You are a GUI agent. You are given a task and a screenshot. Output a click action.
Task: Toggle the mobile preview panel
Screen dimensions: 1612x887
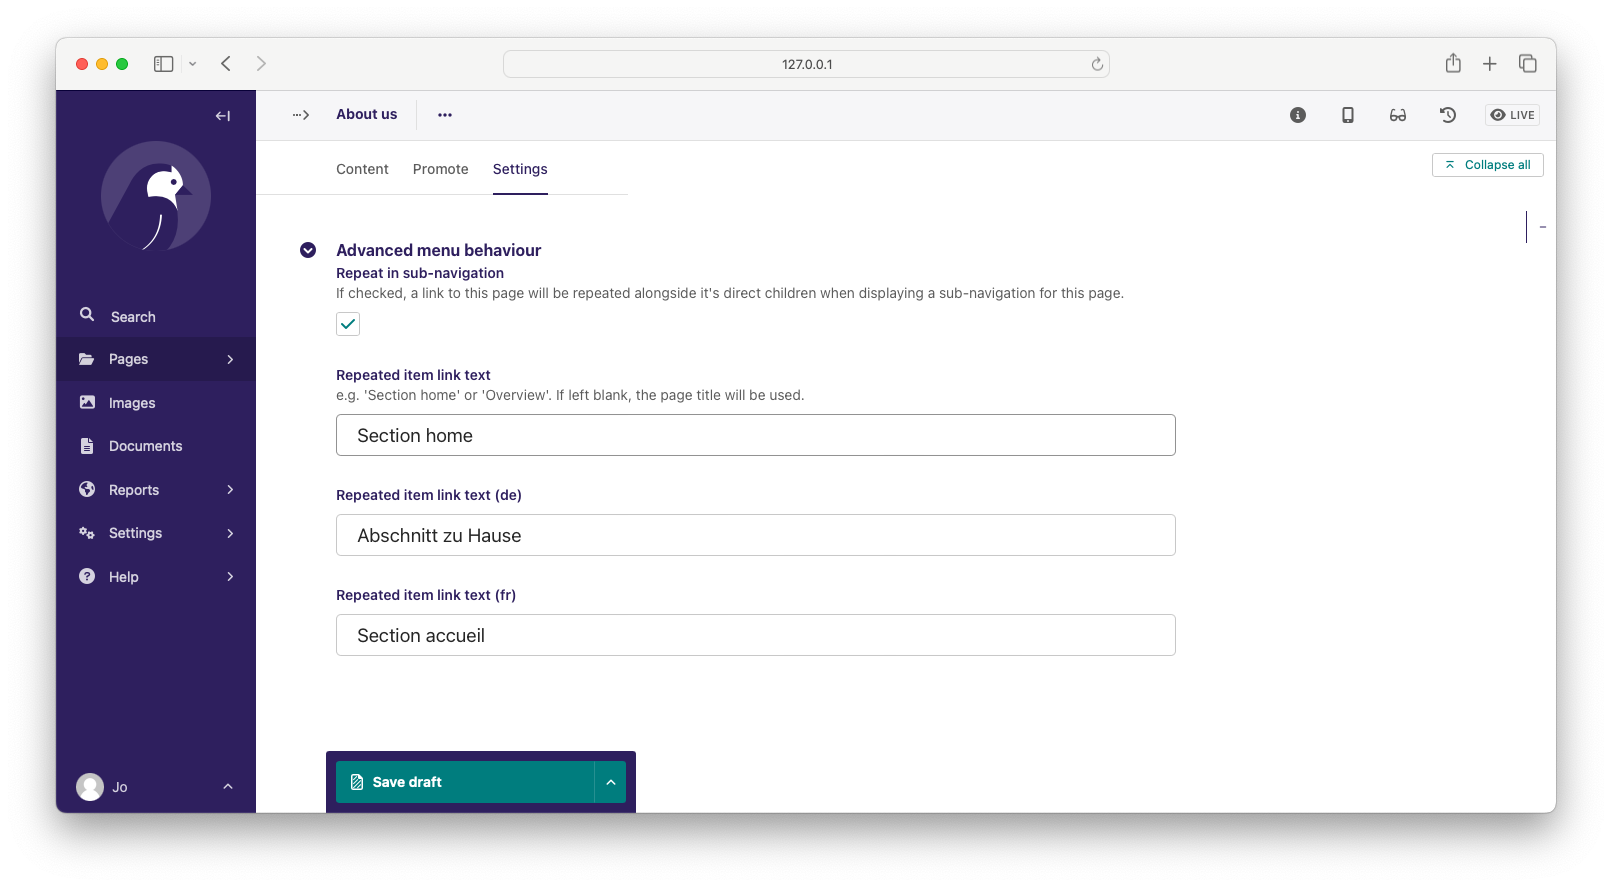coord(1348,115)
